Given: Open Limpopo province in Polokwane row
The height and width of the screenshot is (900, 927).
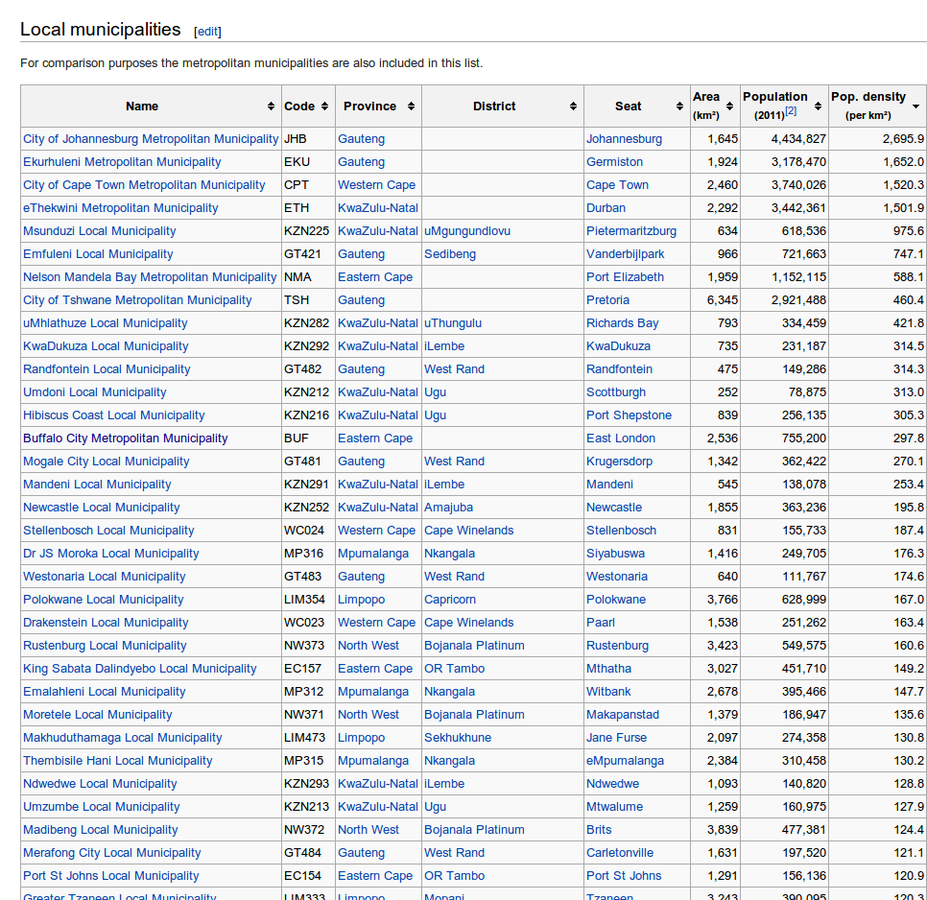Looking at the screenshot, I should click(x=361, y=600).
